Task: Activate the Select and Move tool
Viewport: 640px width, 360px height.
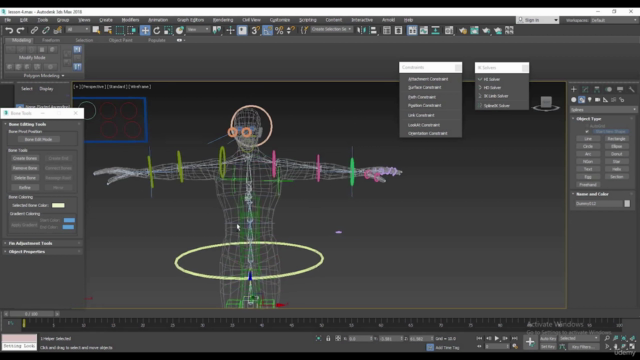Action: coord(145,30)
